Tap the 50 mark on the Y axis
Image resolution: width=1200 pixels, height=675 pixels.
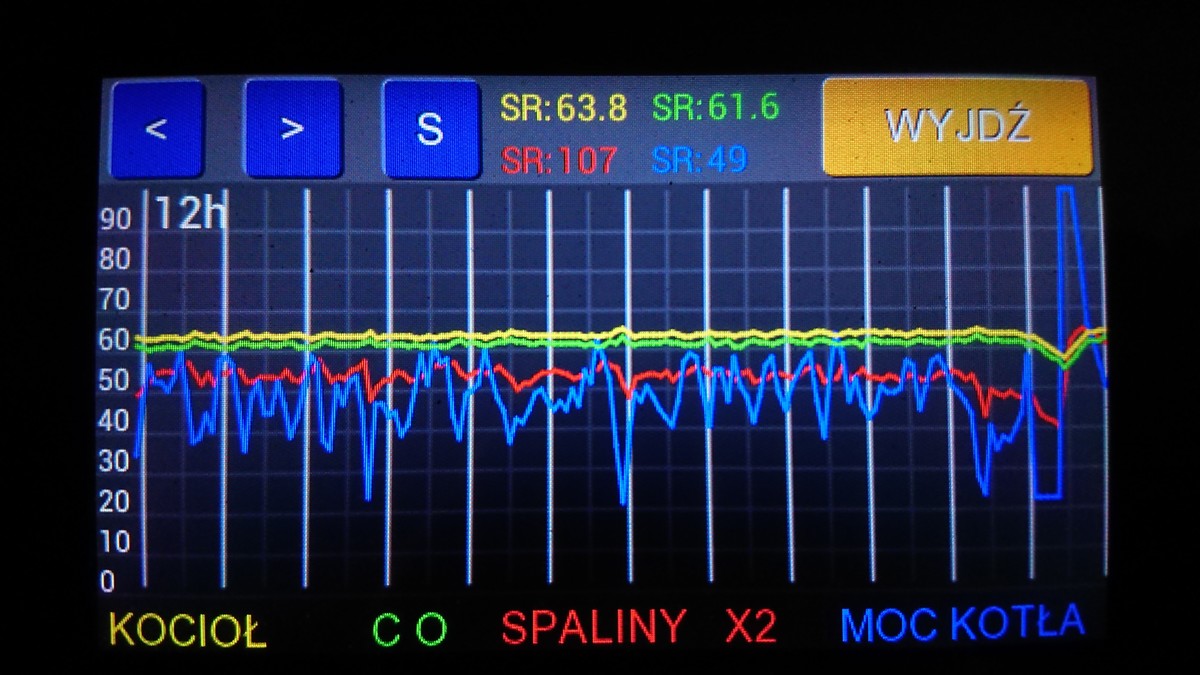click(117, 381)
